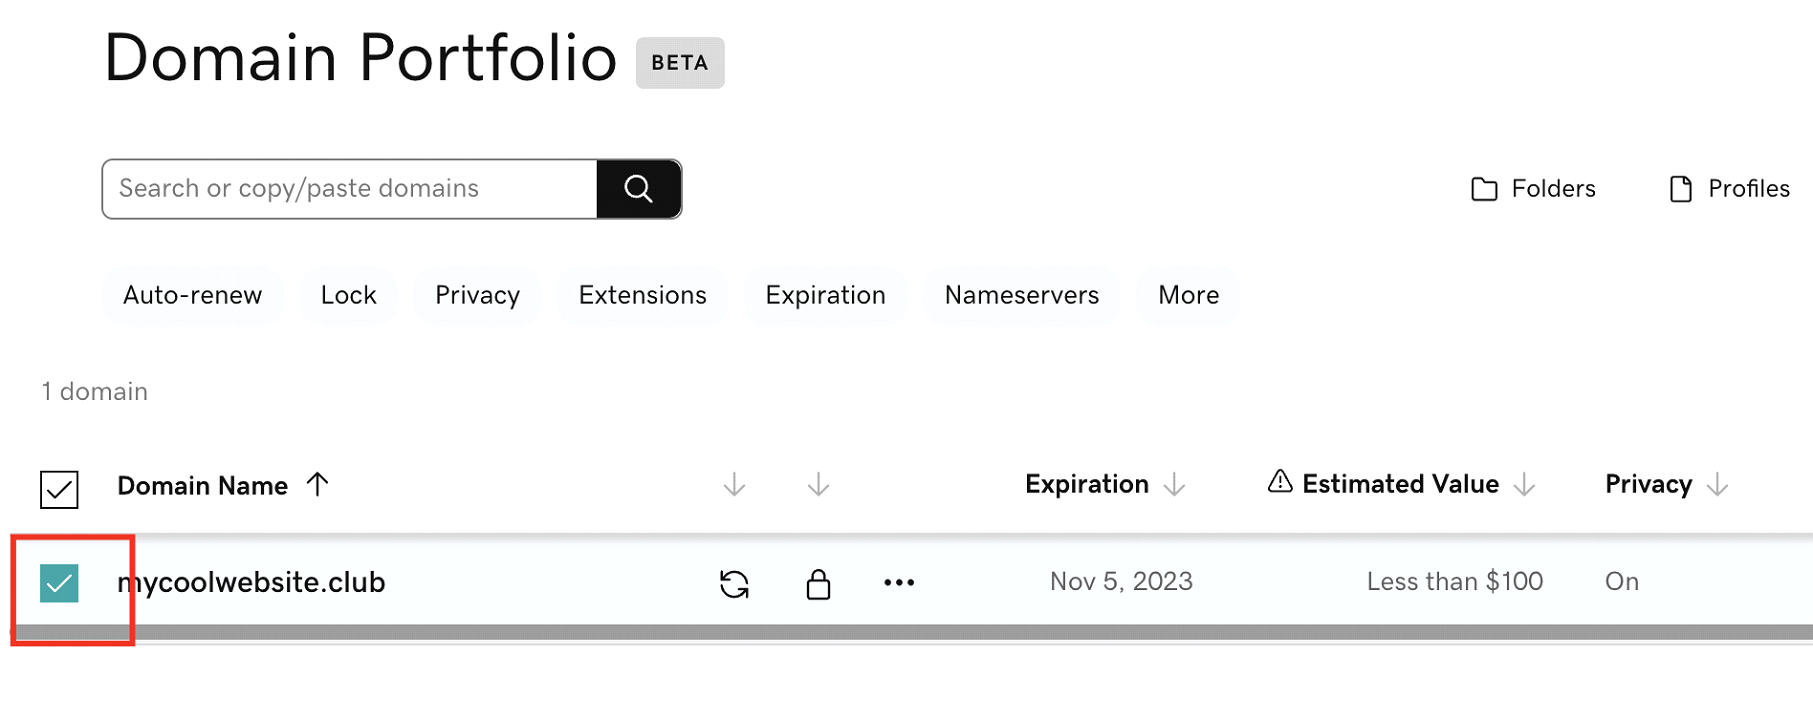Open the mycoolwebsite.club domain link
The width and height of the screenshot is (1813, 718).
pos(251,582)
